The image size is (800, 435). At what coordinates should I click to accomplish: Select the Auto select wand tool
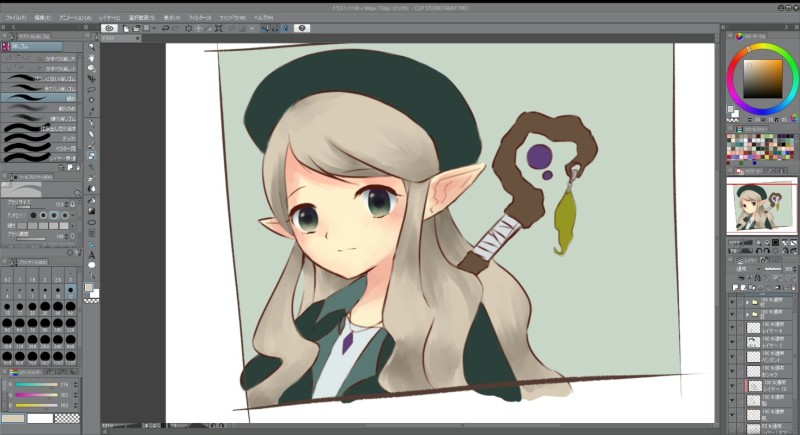coord(92,100)
